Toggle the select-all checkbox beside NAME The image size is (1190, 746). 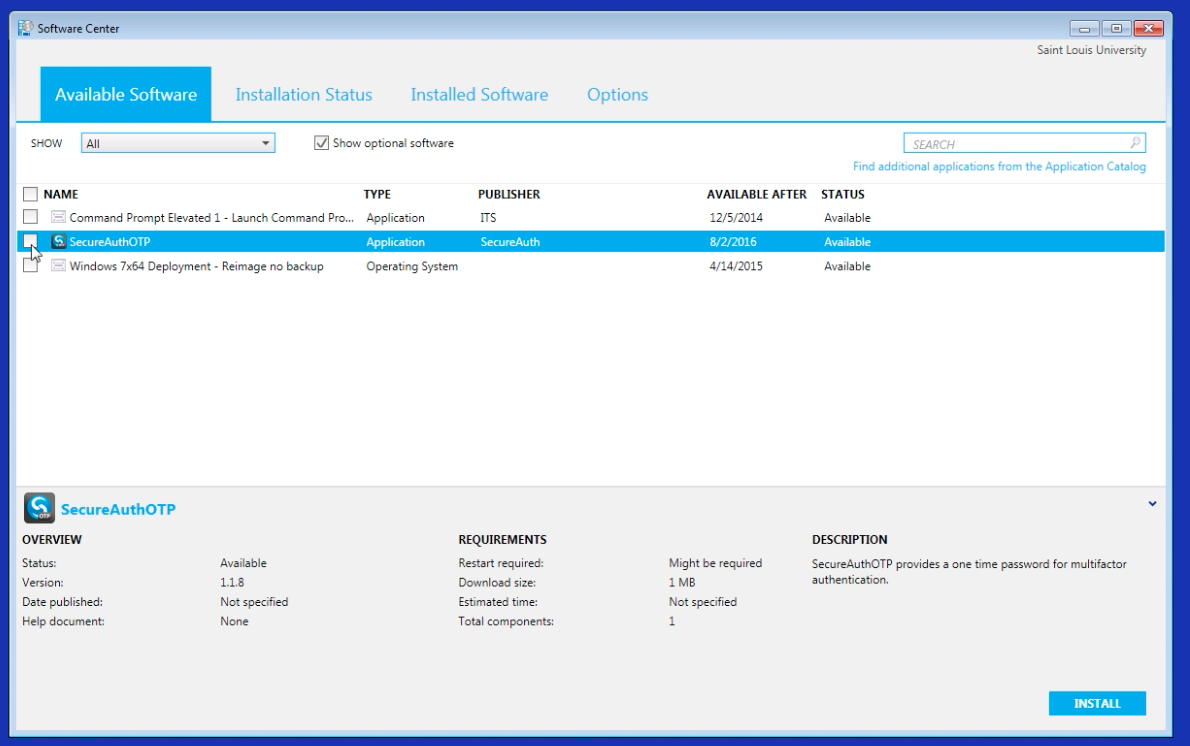[x=30, y=194]
